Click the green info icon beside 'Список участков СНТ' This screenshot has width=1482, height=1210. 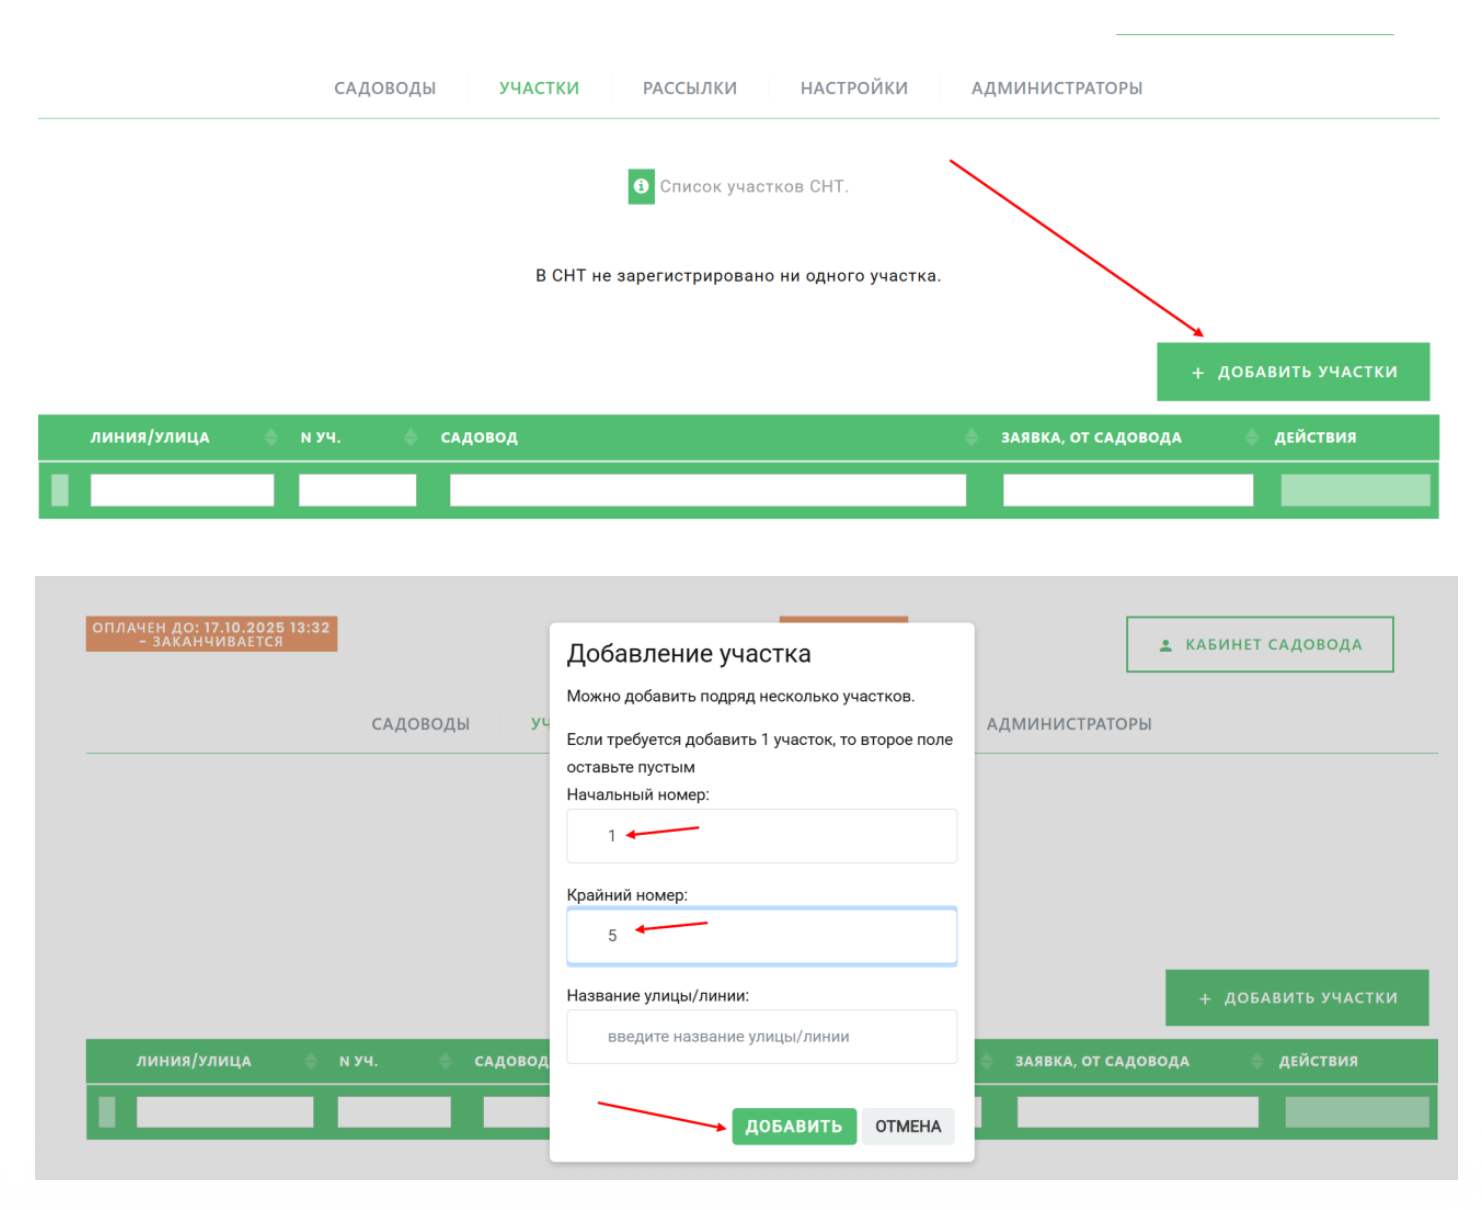[641, 187]
